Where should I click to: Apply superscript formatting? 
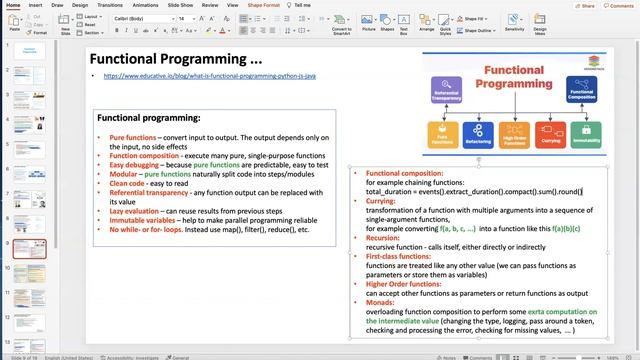point(156,31)
